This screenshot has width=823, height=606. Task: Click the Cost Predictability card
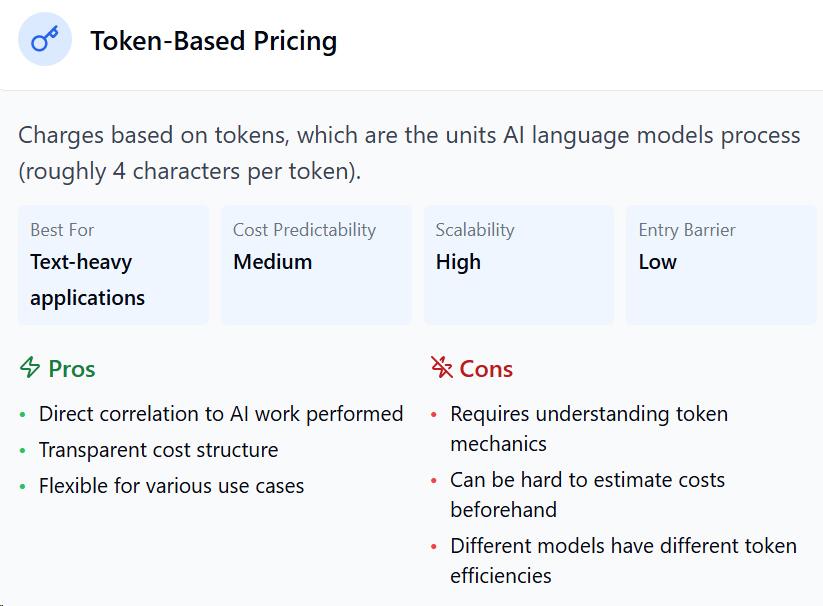(x=316, y=265)
